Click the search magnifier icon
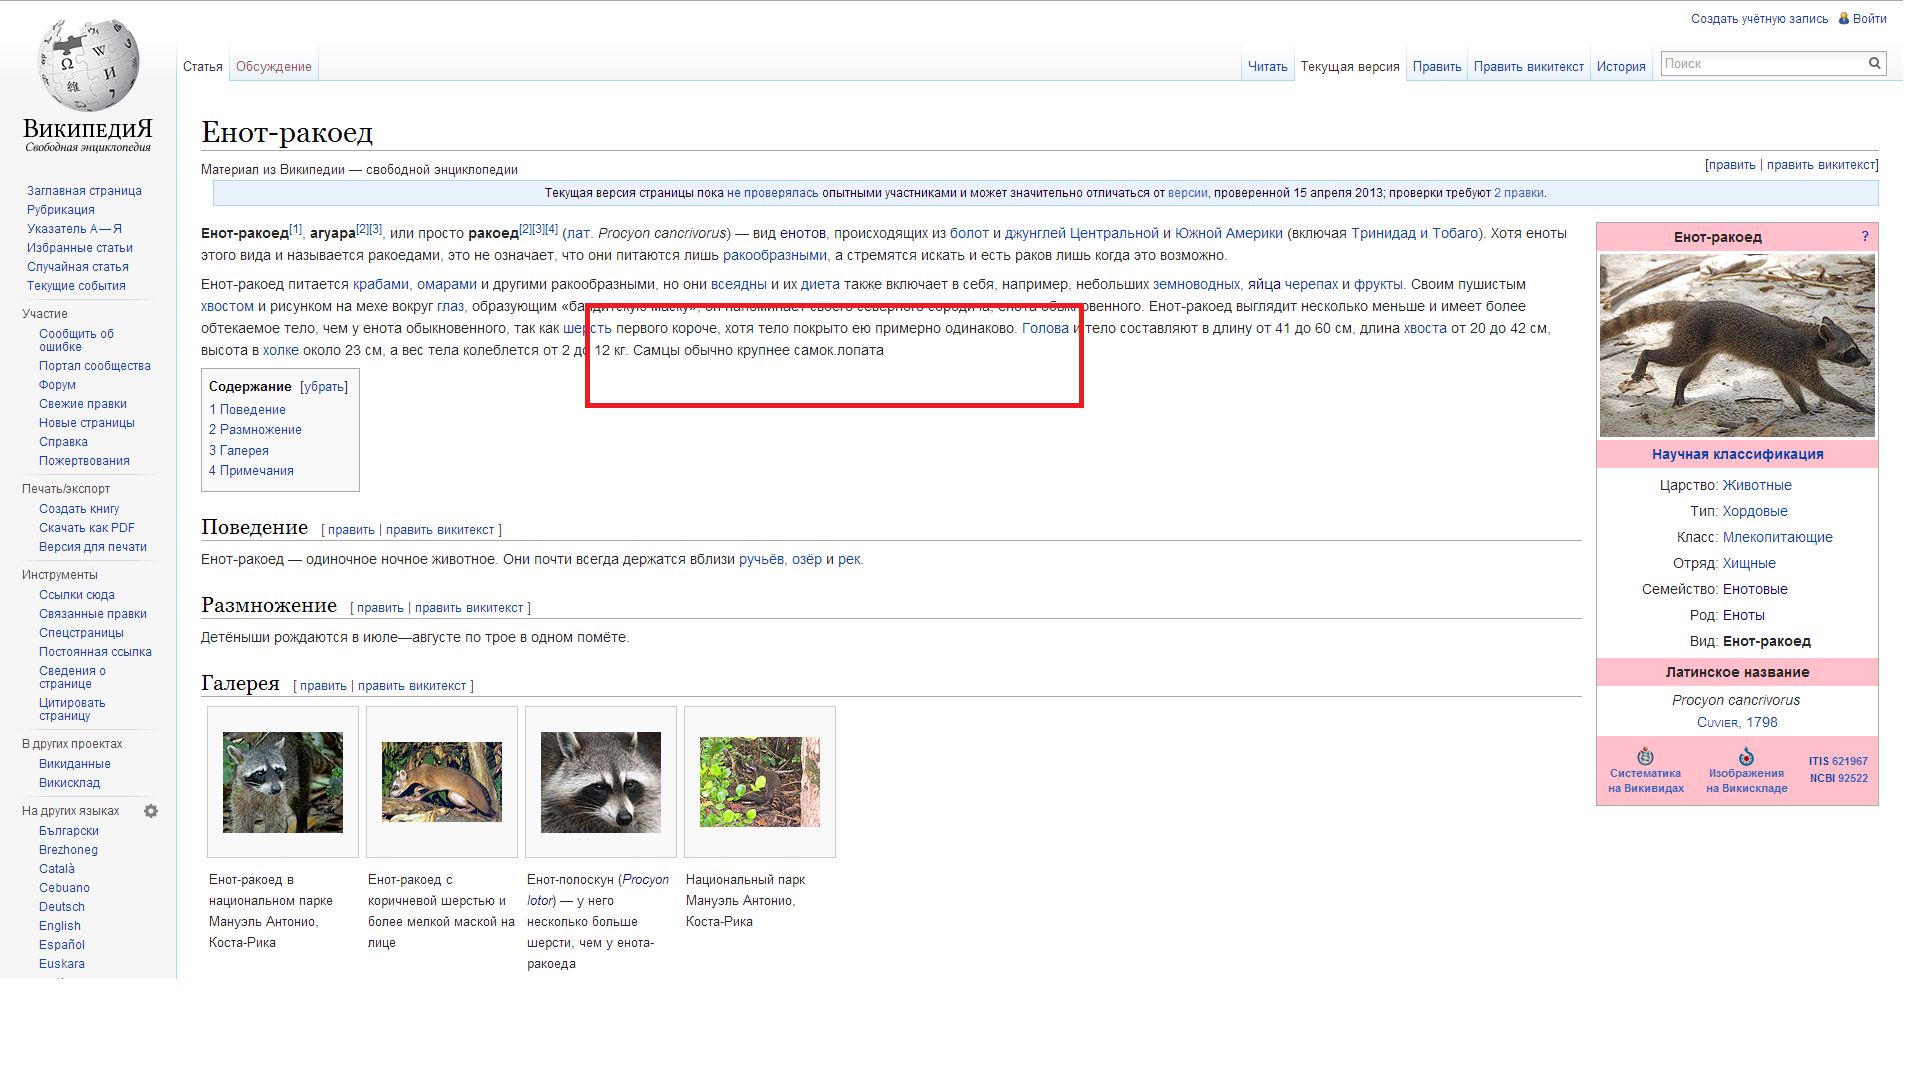Screen dimensions: 1920x1080 [x=1874, y=63]
